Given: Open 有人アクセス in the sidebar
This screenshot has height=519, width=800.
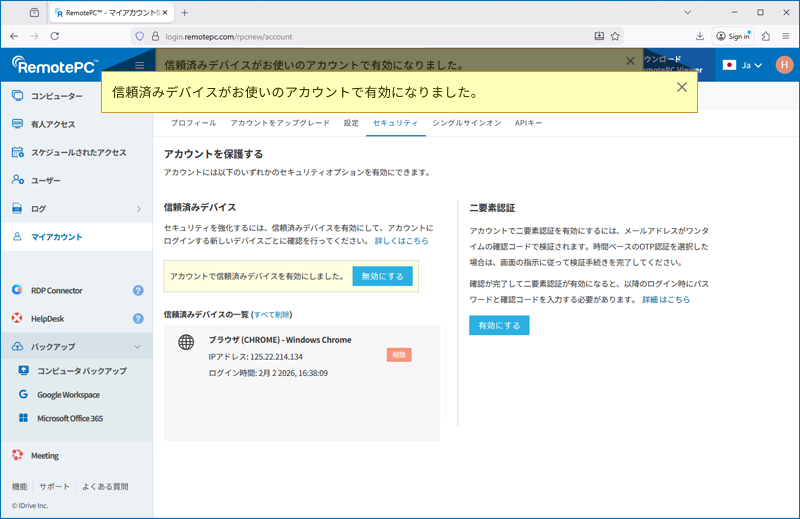Looking at the screenshot, I should coord(53,124).
